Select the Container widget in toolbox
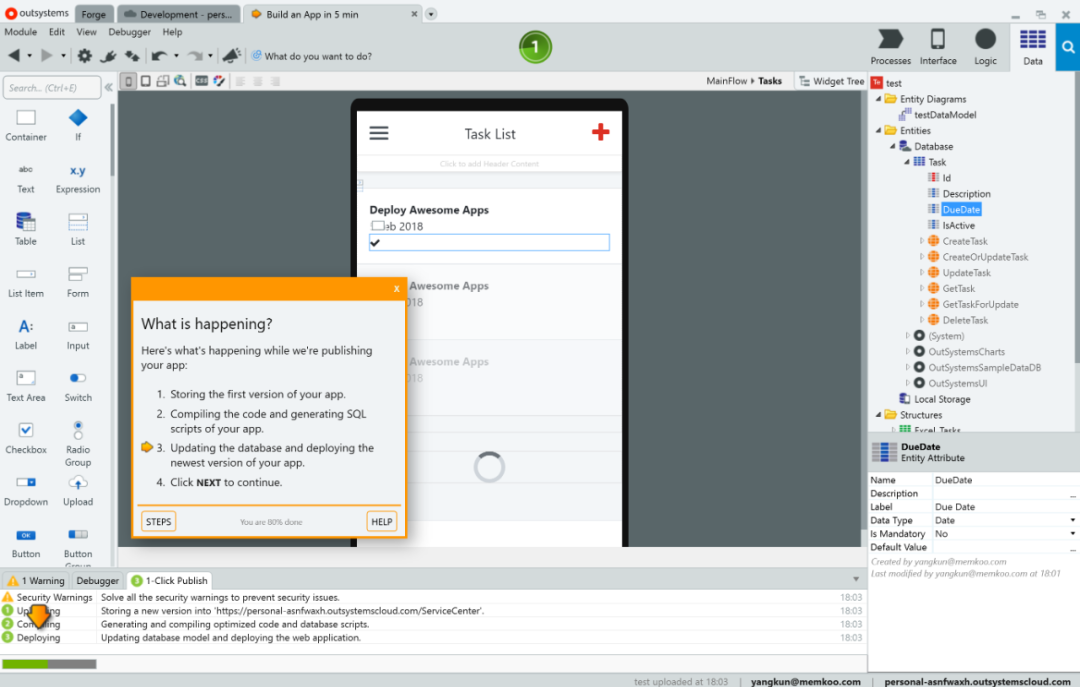This screenshot has height=687, width=1080. tap(26, 124)
